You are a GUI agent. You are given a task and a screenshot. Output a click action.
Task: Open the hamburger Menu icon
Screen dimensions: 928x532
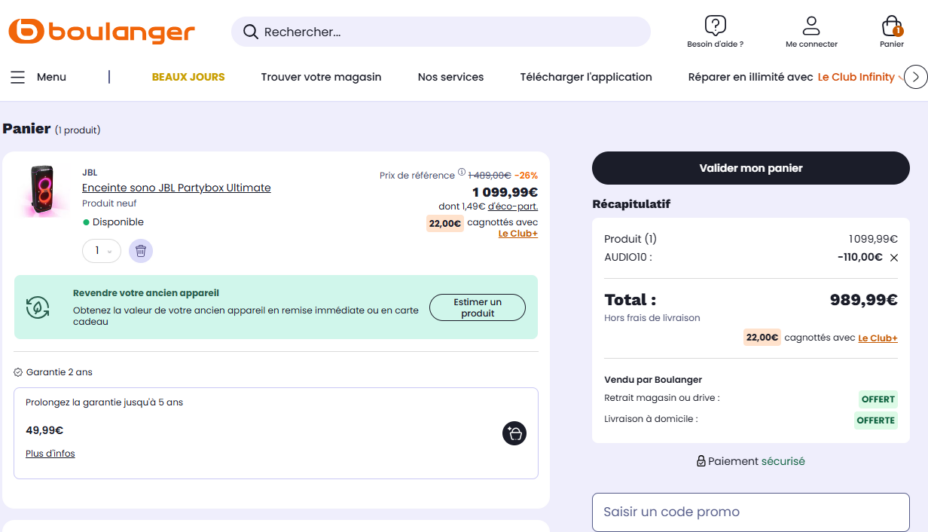pos(18,77)
